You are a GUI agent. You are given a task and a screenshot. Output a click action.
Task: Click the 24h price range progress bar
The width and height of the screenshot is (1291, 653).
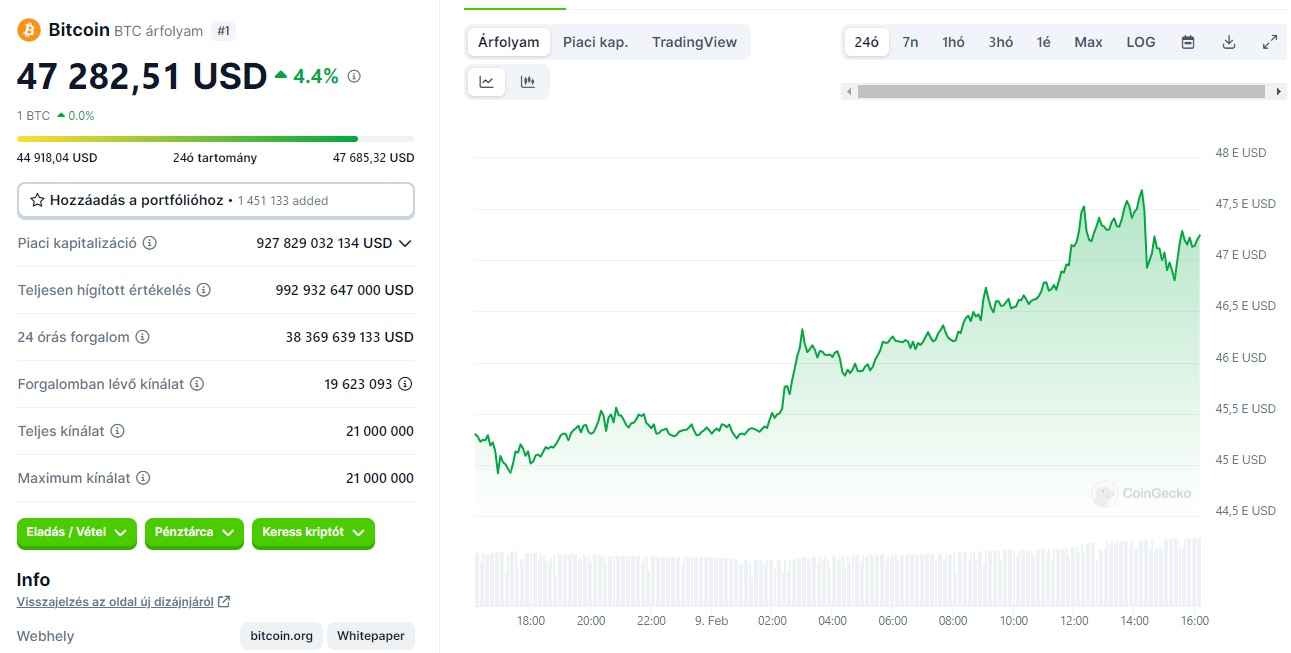coord(216,138)
